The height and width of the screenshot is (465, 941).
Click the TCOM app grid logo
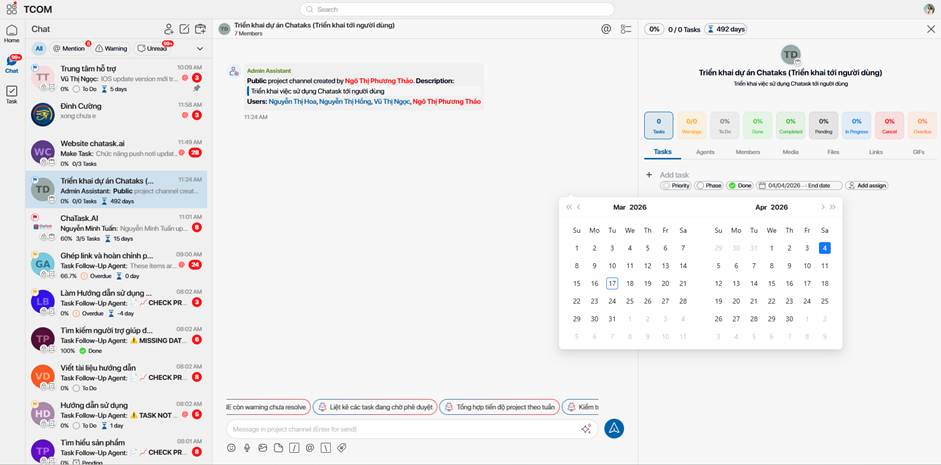pyautogui.click(x=11, y=9)
